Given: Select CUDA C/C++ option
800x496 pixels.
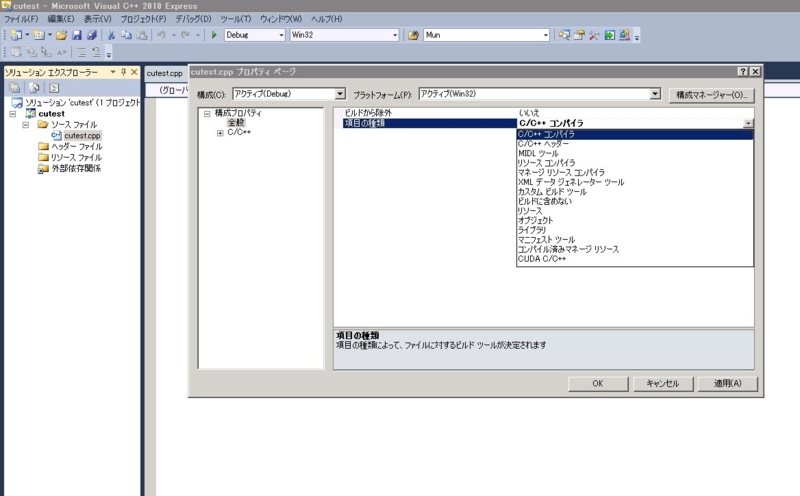Looking at the screenshot, I should coord(635,259).
